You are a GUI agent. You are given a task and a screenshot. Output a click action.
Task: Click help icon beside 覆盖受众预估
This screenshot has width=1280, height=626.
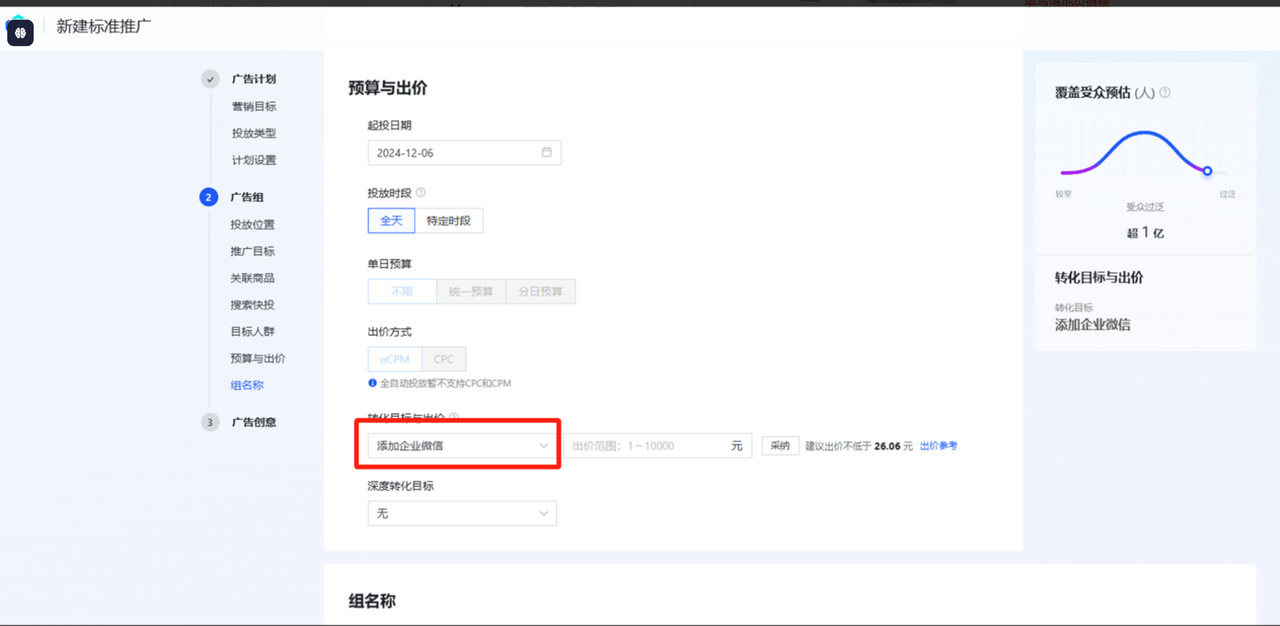[x=1165, y=93]
